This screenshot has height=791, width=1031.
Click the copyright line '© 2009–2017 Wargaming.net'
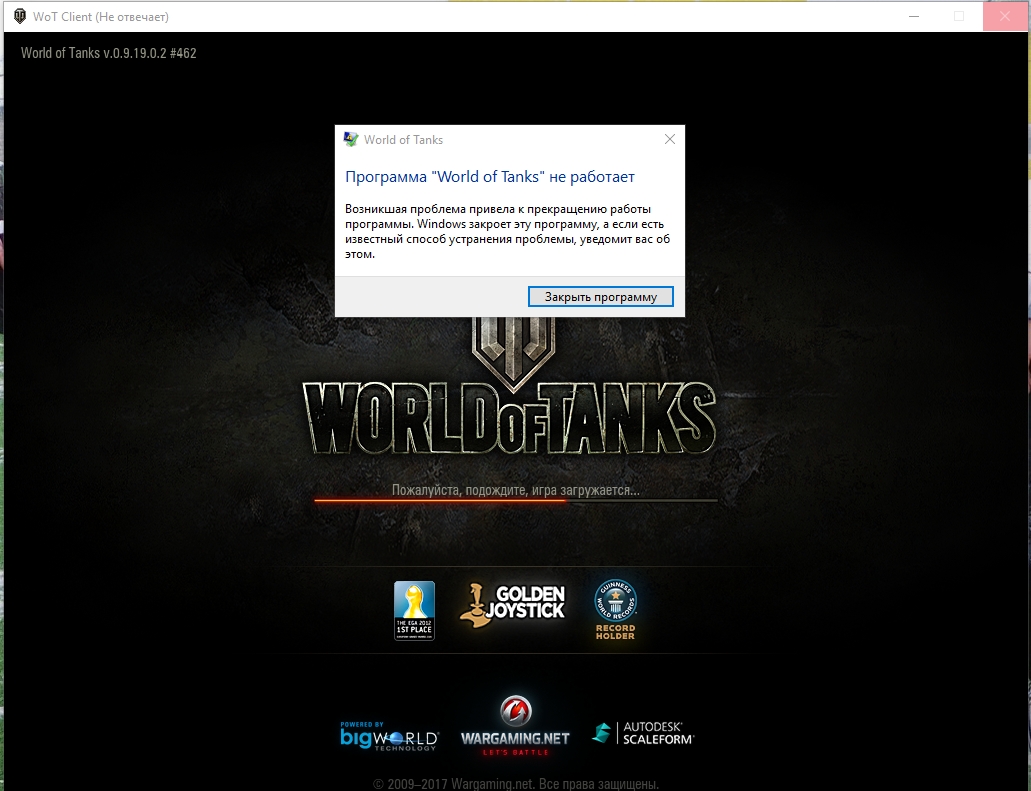[x=516, y=784]
